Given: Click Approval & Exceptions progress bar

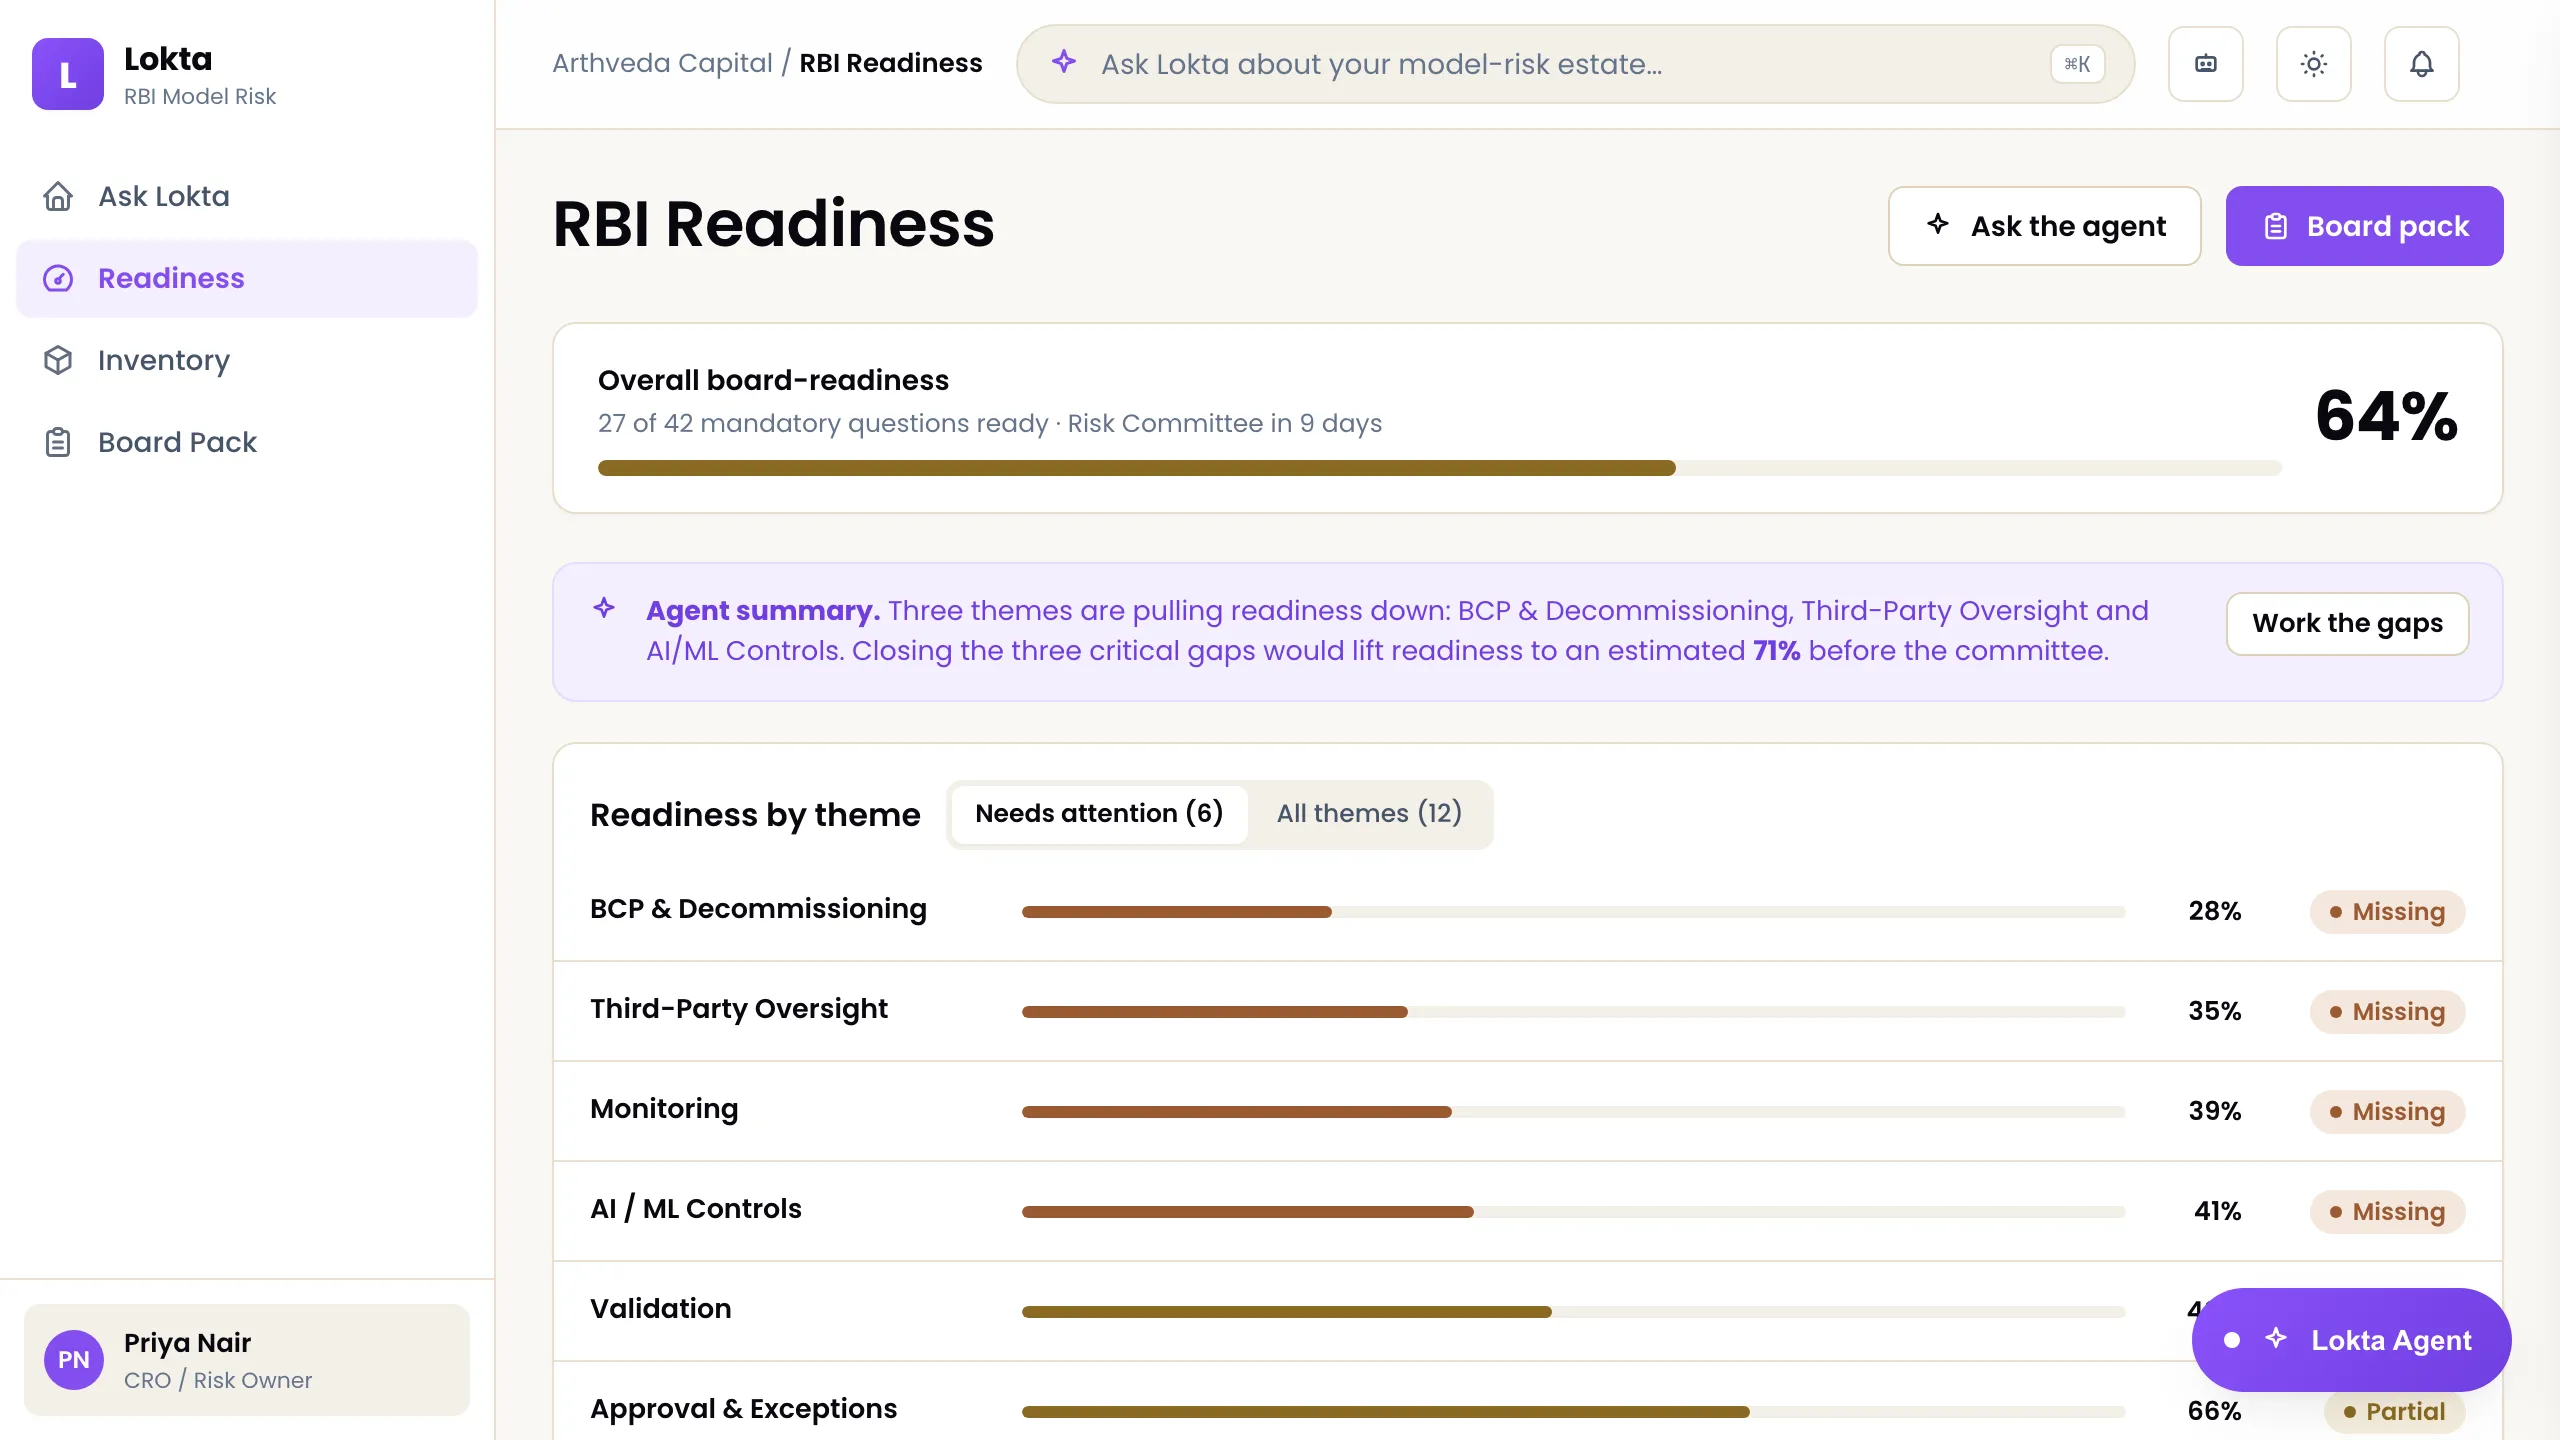Looking at the screenshot, I should [1573, 1412].
